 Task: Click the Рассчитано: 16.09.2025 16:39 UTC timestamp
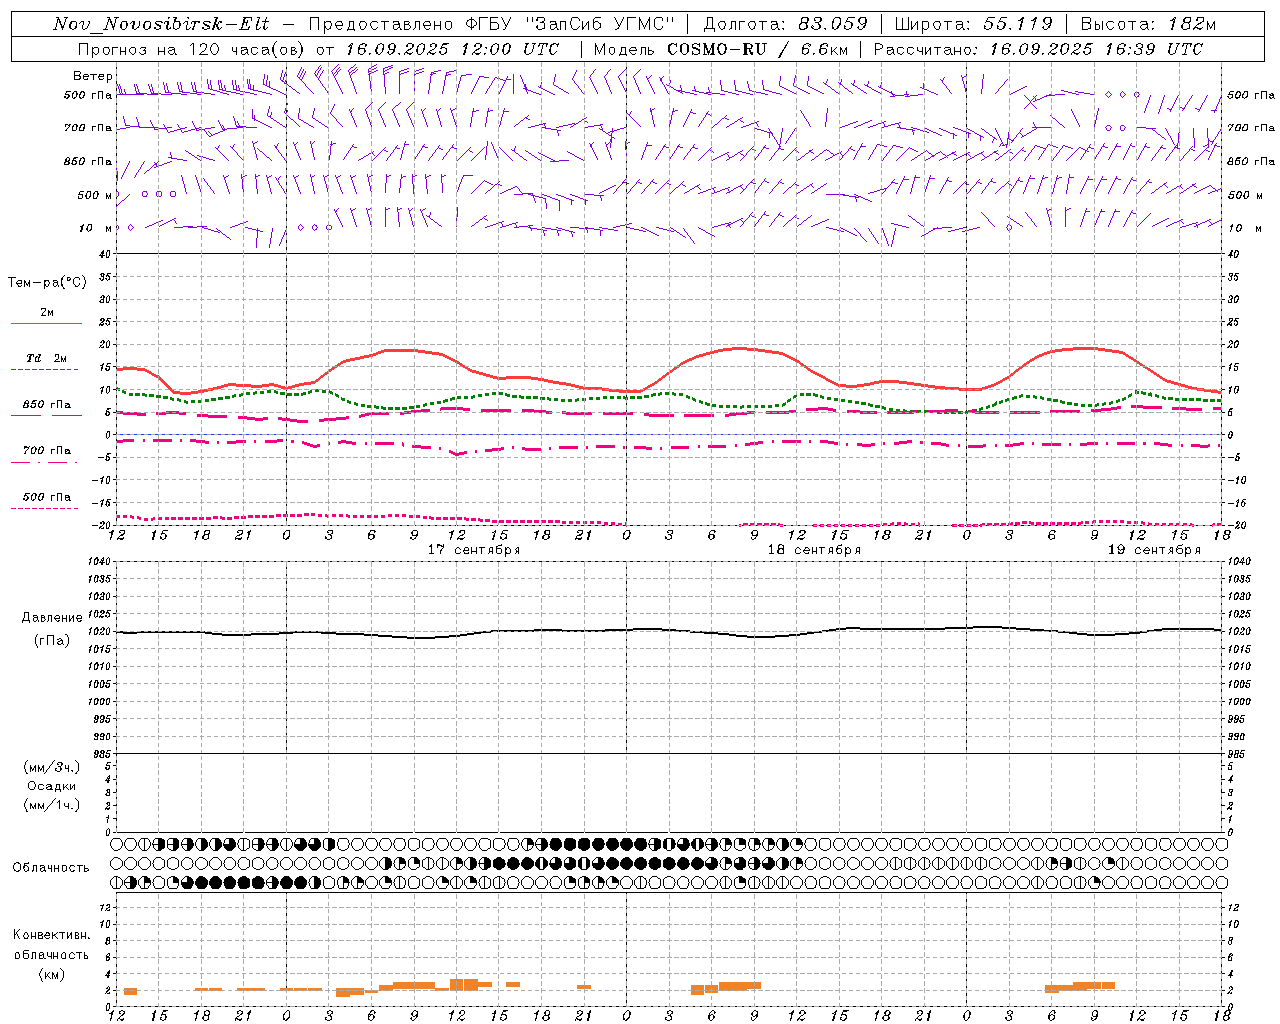click(1038, 49)
